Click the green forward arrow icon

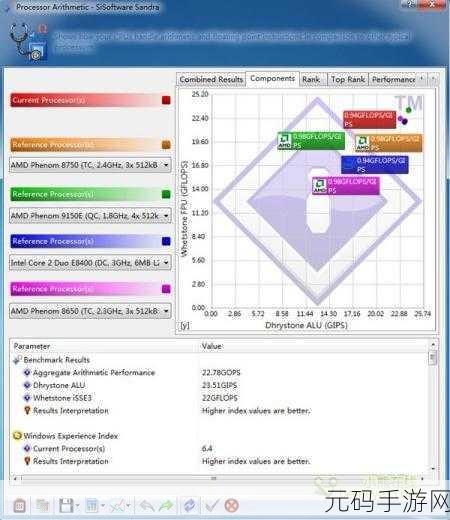click(x=166, y=506)
